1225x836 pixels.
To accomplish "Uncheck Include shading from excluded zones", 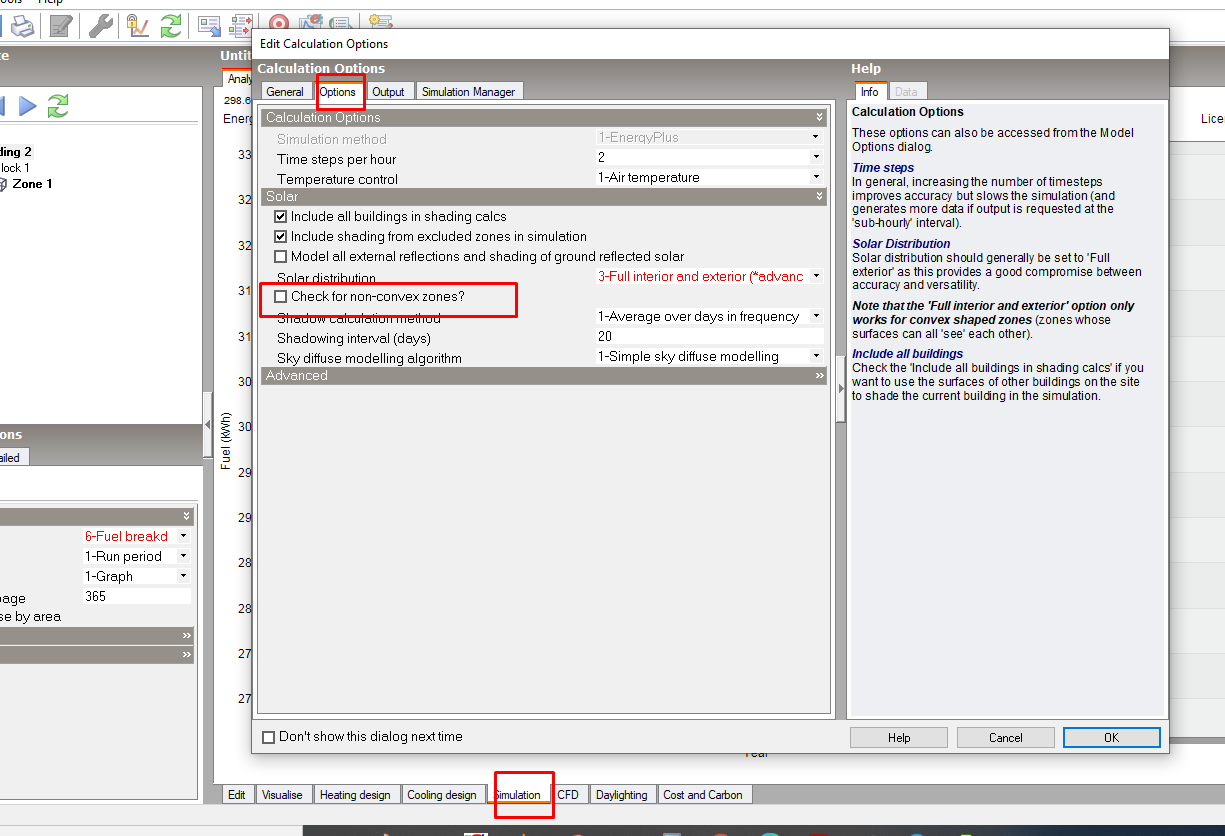I will [280, 236].
